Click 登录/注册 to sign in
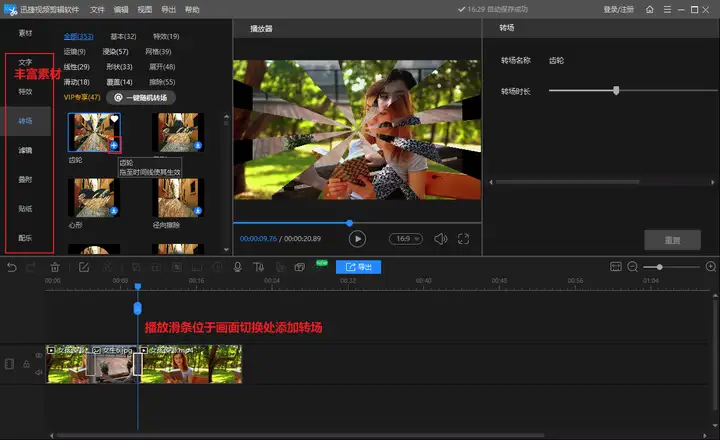The width and height of the screenshot is (720, 440). (618, 9)
